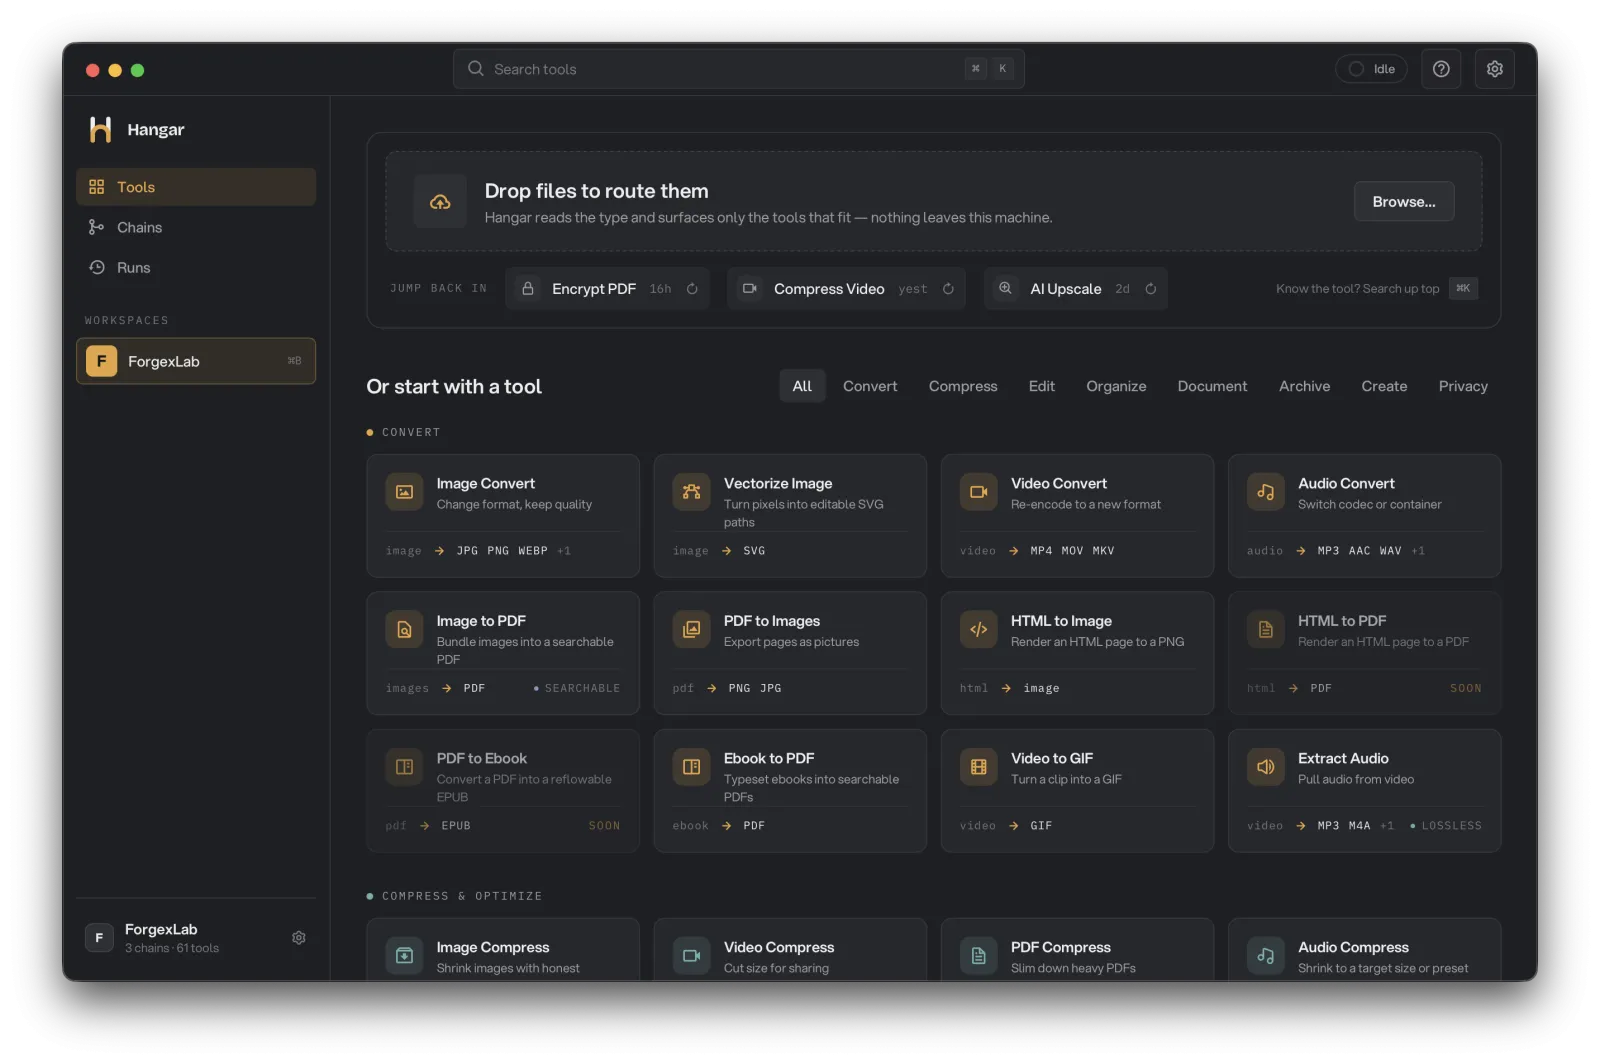This screenshot has width=1600, height=1064.
Task: Open Extract Audio speaker icon
Action: 1265,767
